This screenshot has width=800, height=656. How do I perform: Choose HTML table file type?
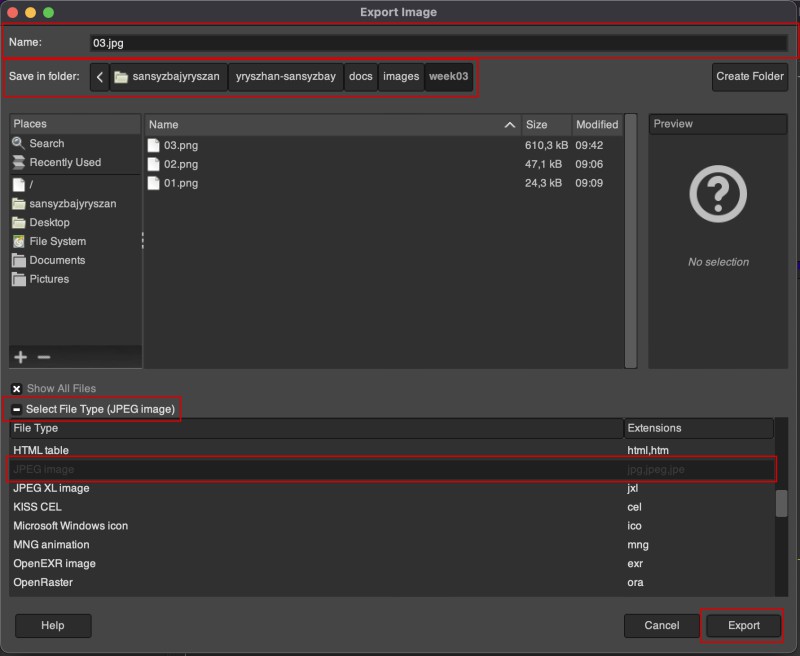point(392,450)
